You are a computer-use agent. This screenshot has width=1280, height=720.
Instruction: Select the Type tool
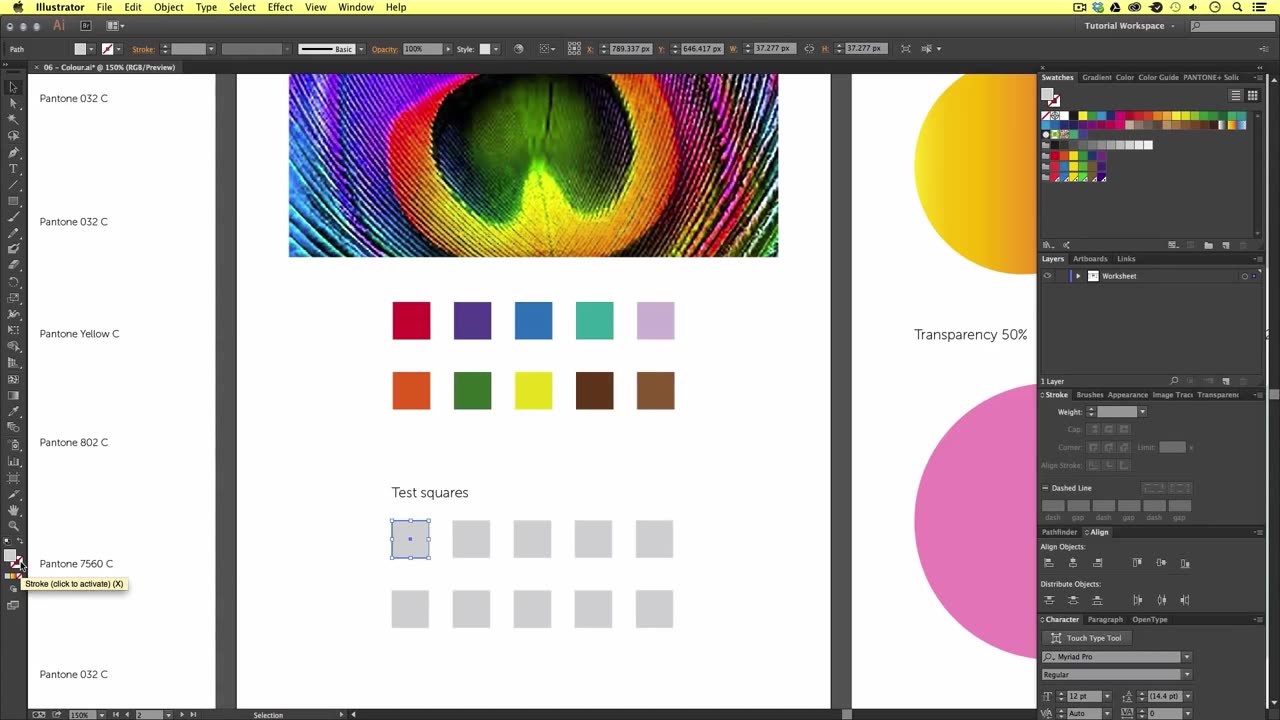click(14, 168)
